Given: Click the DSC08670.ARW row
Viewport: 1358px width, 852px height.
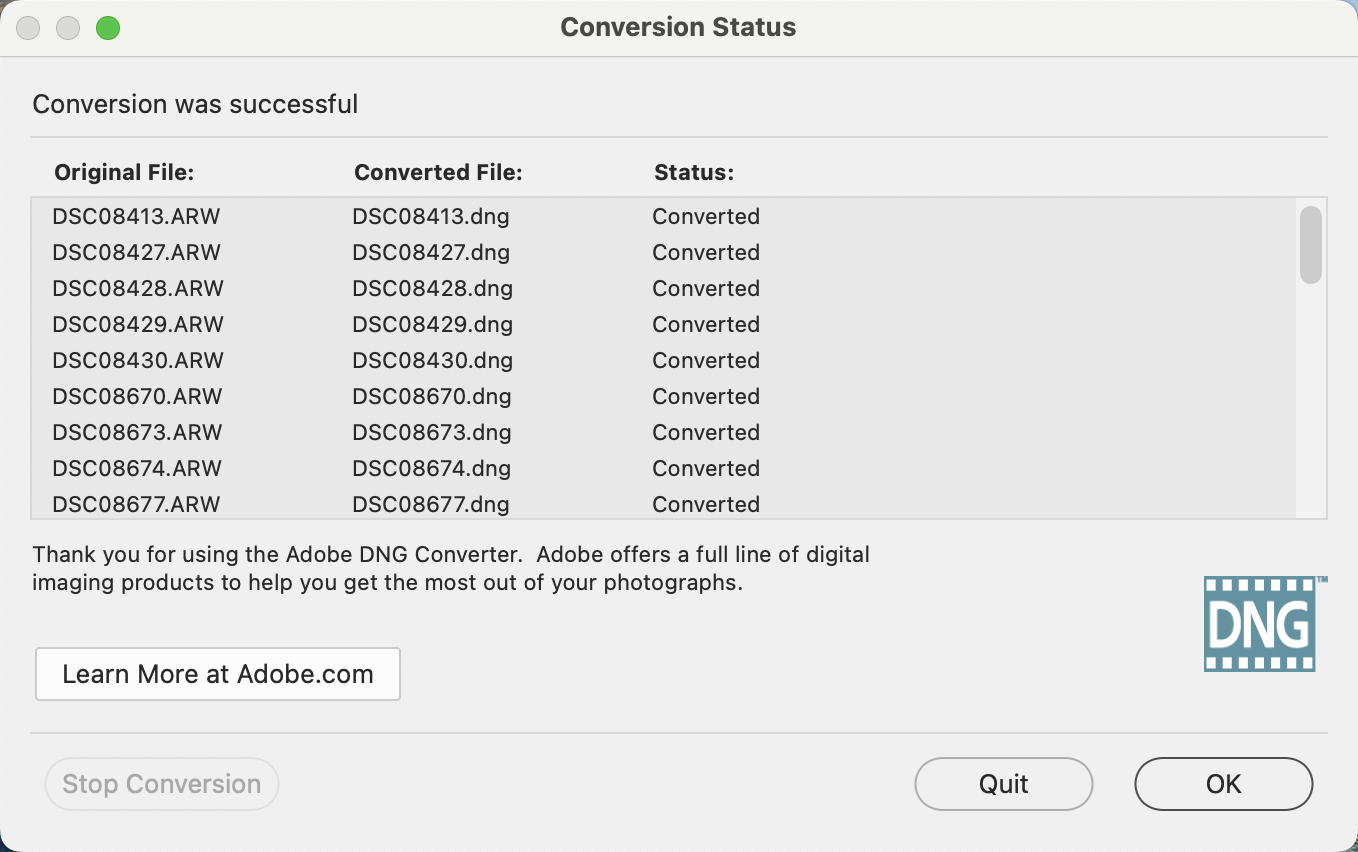Looking at the screenshot, I should click(x=138, y=396).
